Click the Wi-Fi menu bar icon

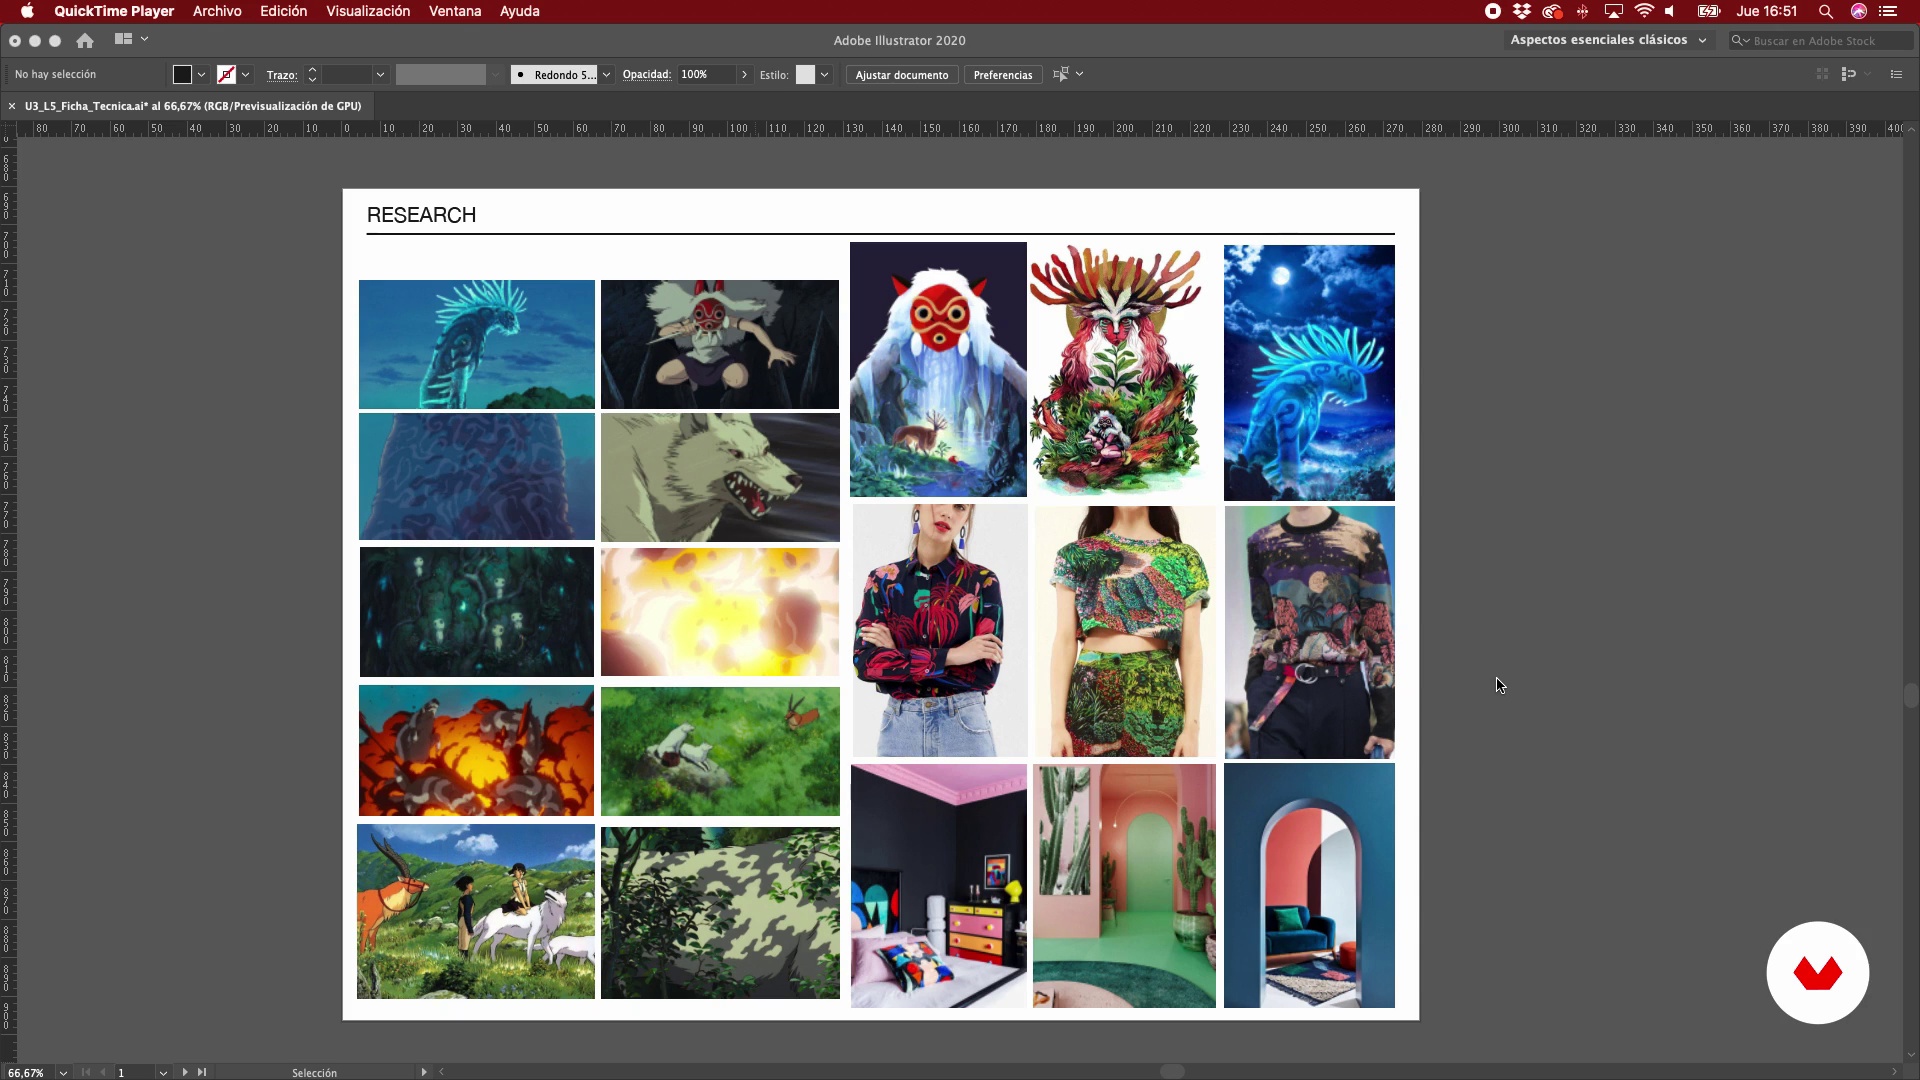[1644, 11]
